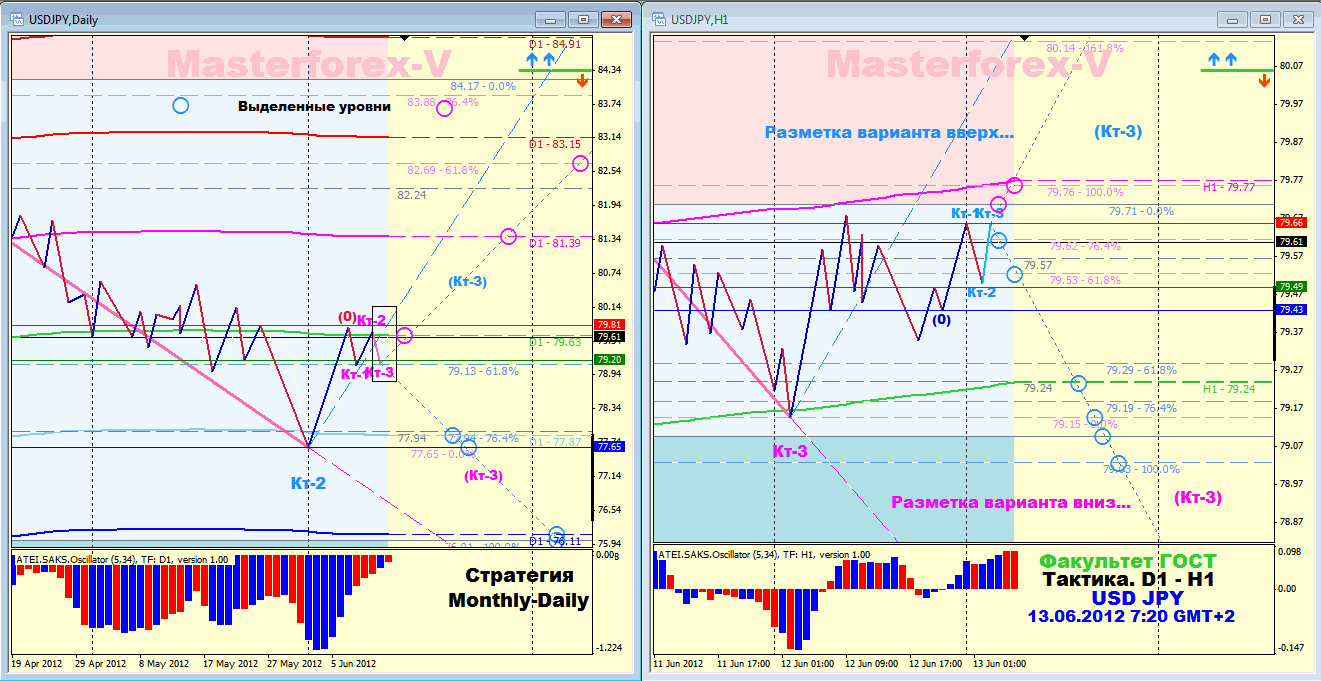Select the Monthly-Daily text label
The height and width of the screenshot is (681, 1321).
[x=519, y=601]
